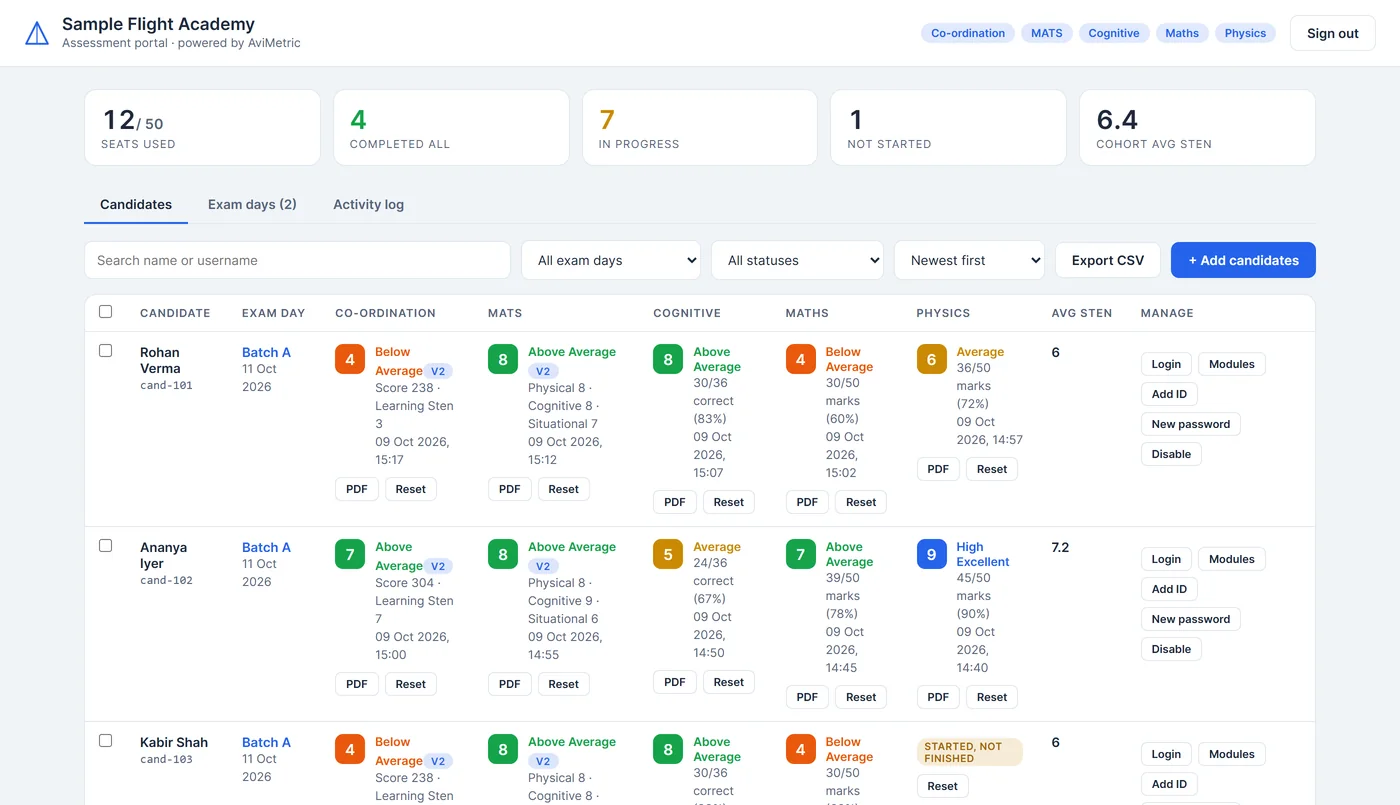Screen dimensions: 1400x805
Task: Click the Avg Sten column header
Action: point(1082,313)
